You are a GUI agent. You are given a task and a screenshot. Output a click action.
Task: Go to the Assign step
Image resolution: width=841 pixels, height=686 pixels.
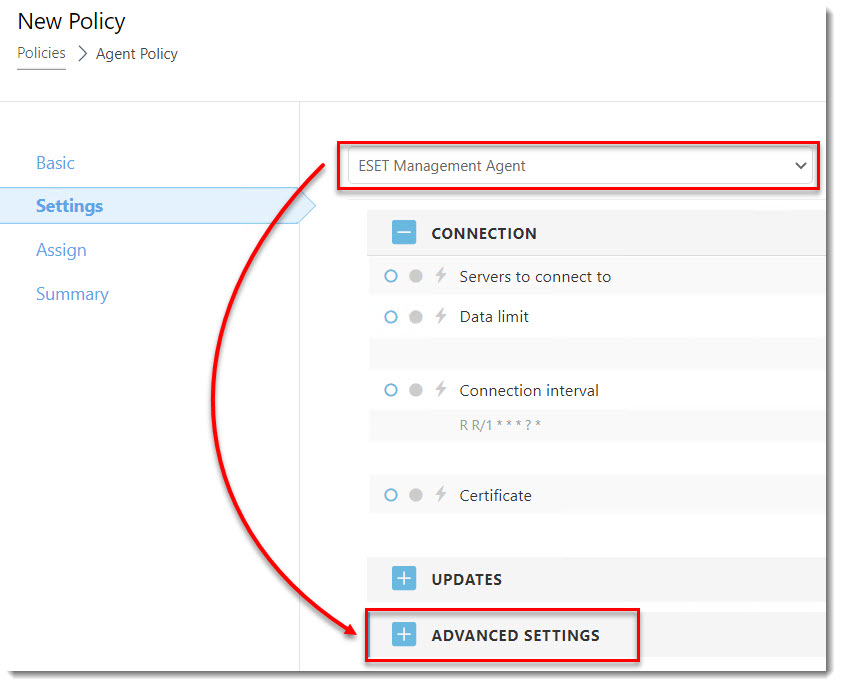click(61, 250)
